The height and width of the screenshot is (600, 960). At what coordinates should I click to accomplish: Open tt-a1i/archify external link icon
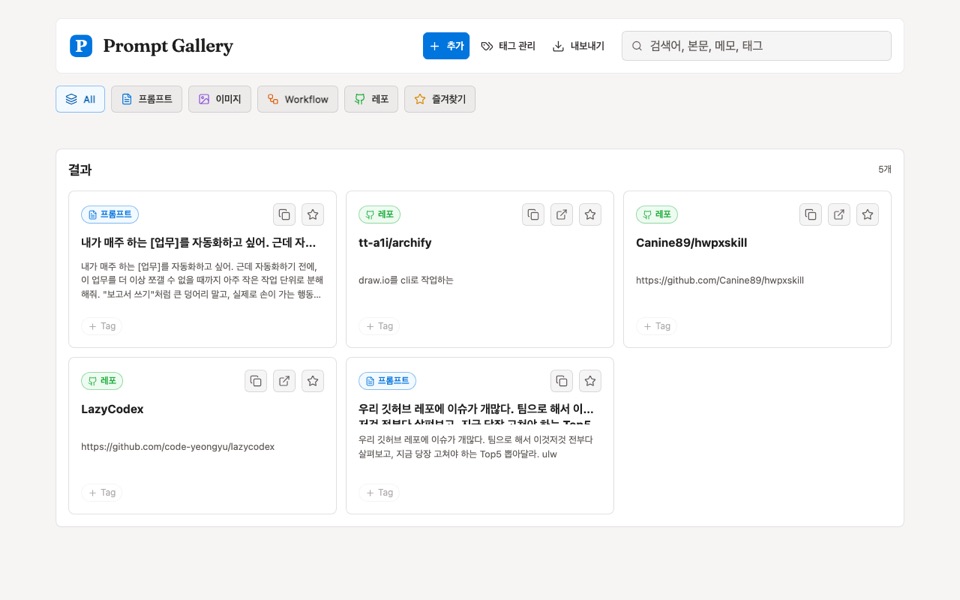(x=561, y=214)
